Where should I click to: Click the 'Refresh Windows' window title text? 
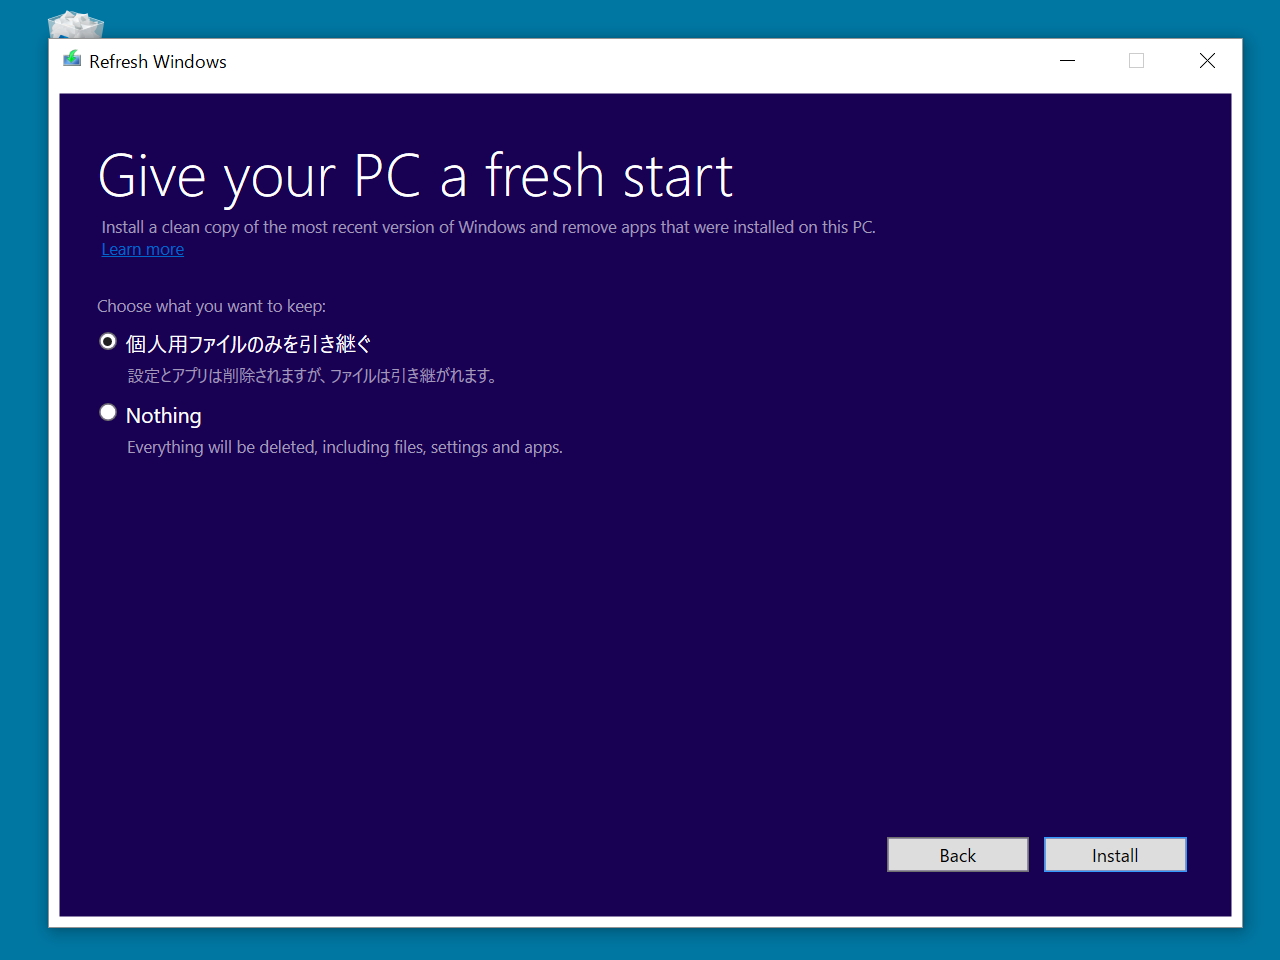click(158, 61)
